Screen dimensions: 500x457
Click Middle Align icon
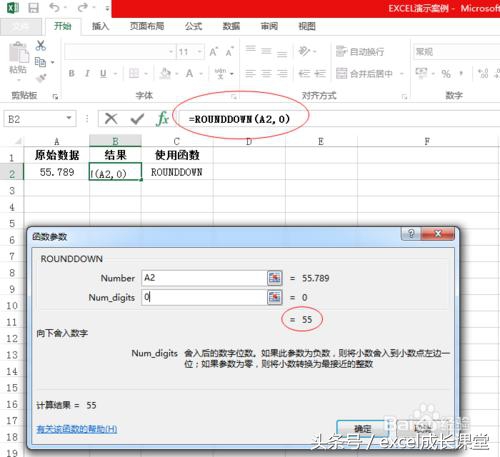(266, 51)
